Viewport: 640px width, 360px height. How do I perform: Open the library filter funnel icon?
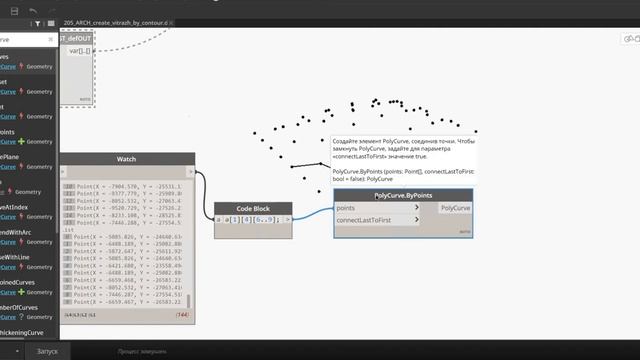(38, 24)
